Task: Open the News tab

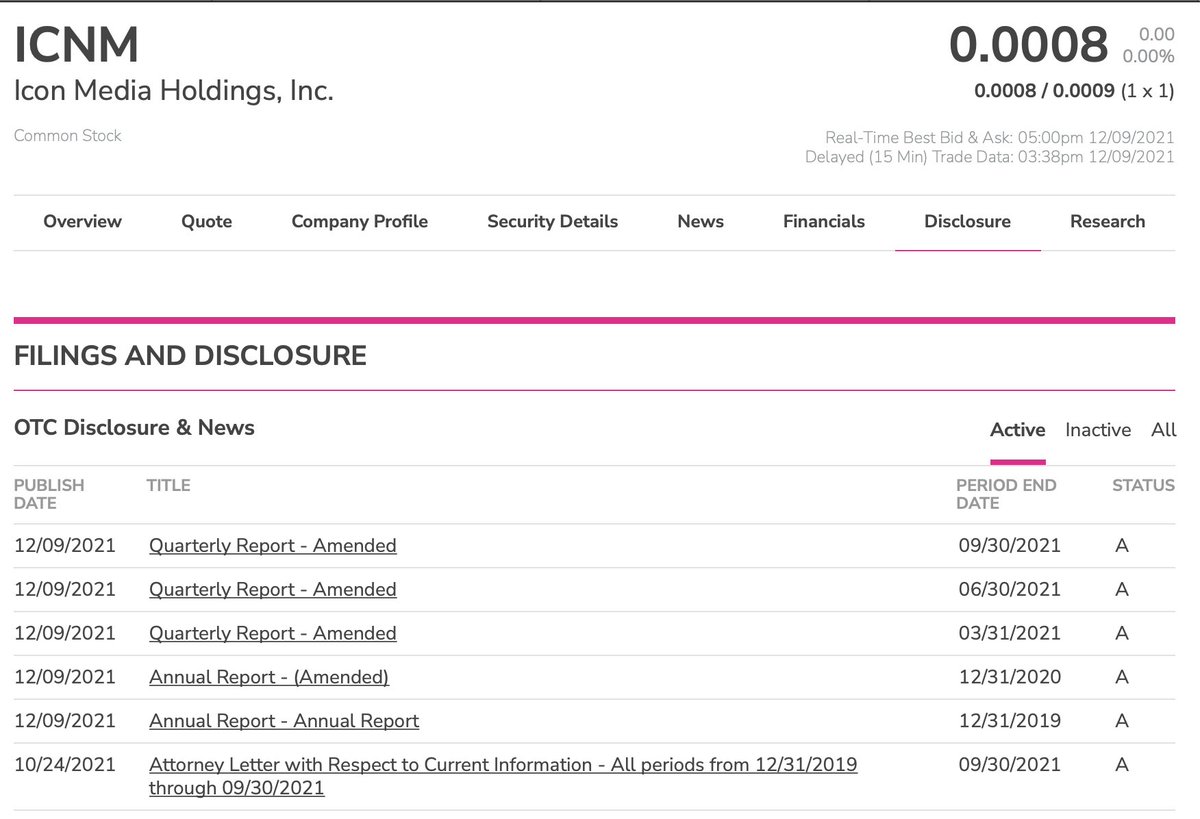Action: (701, 222)
